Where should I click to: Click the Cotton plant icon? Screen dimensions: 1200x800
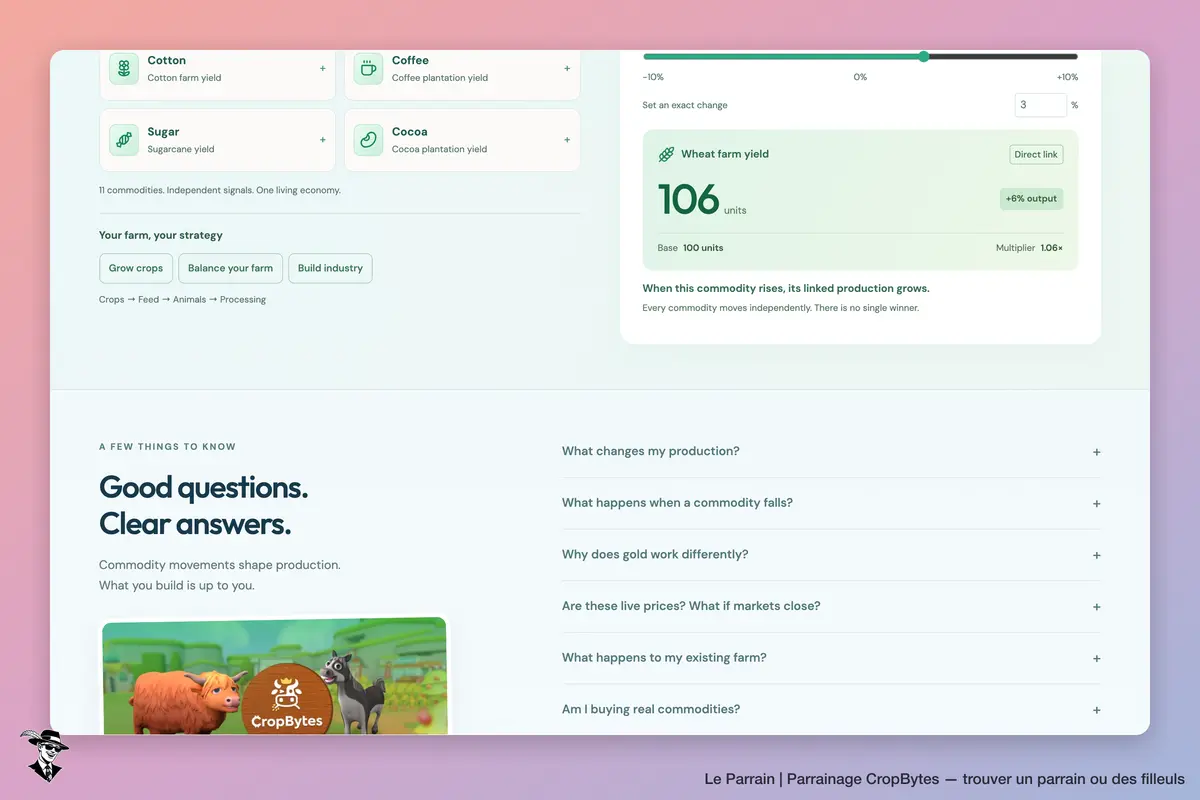tap(124, 69)
